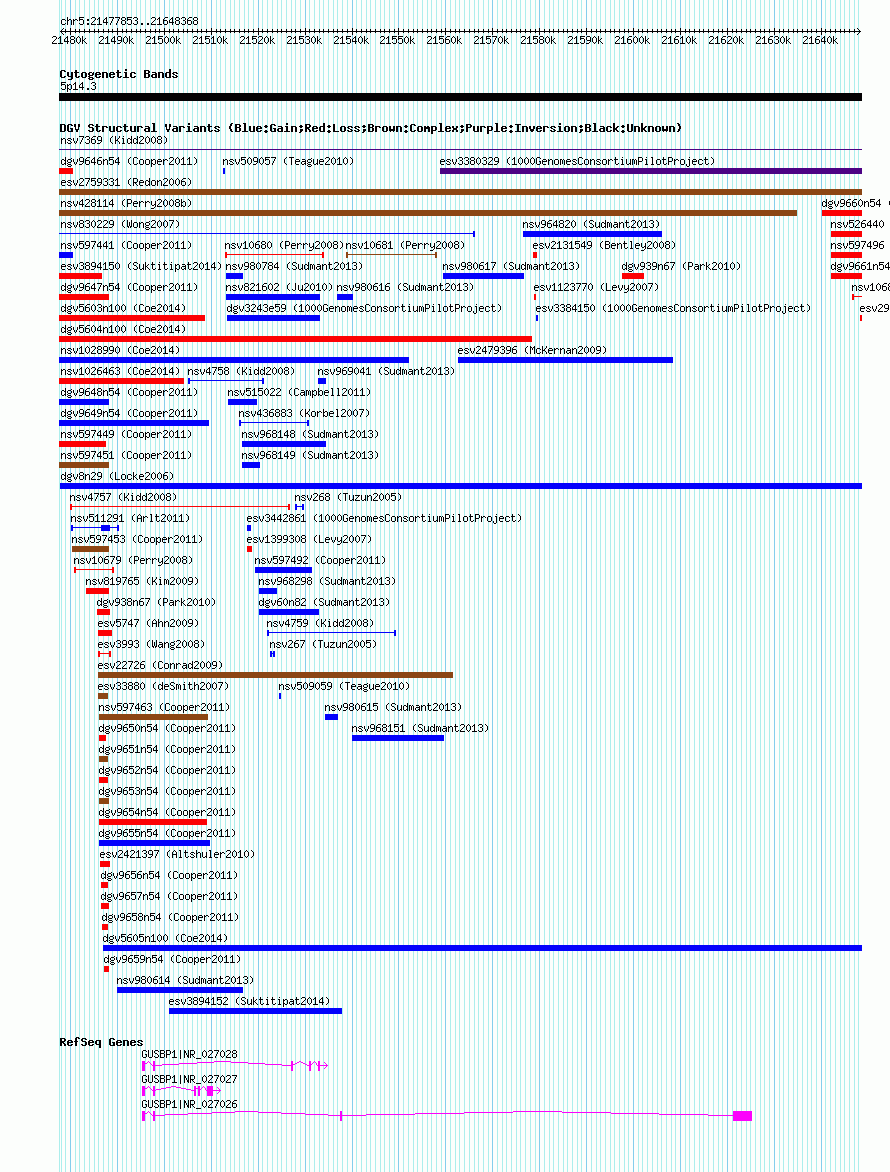
Task: Click the chr5:21477853..21648368 region label
Action: 129,21
